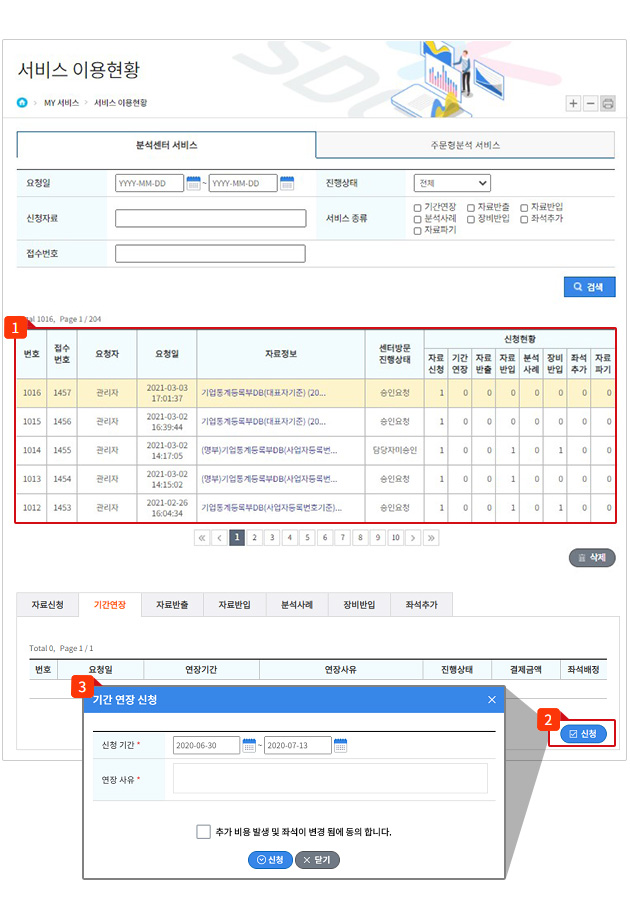
Task: Open the 분석사례 tab
Action: (297, 605)
